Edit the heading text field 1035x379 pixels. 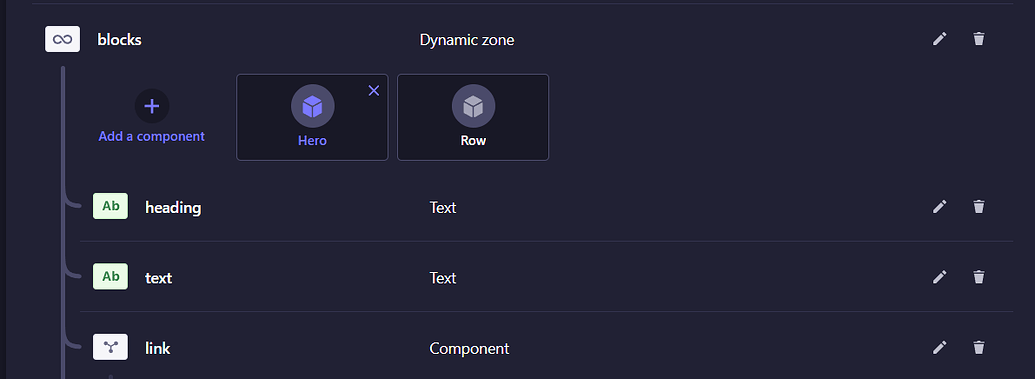[x=939, y=207]
